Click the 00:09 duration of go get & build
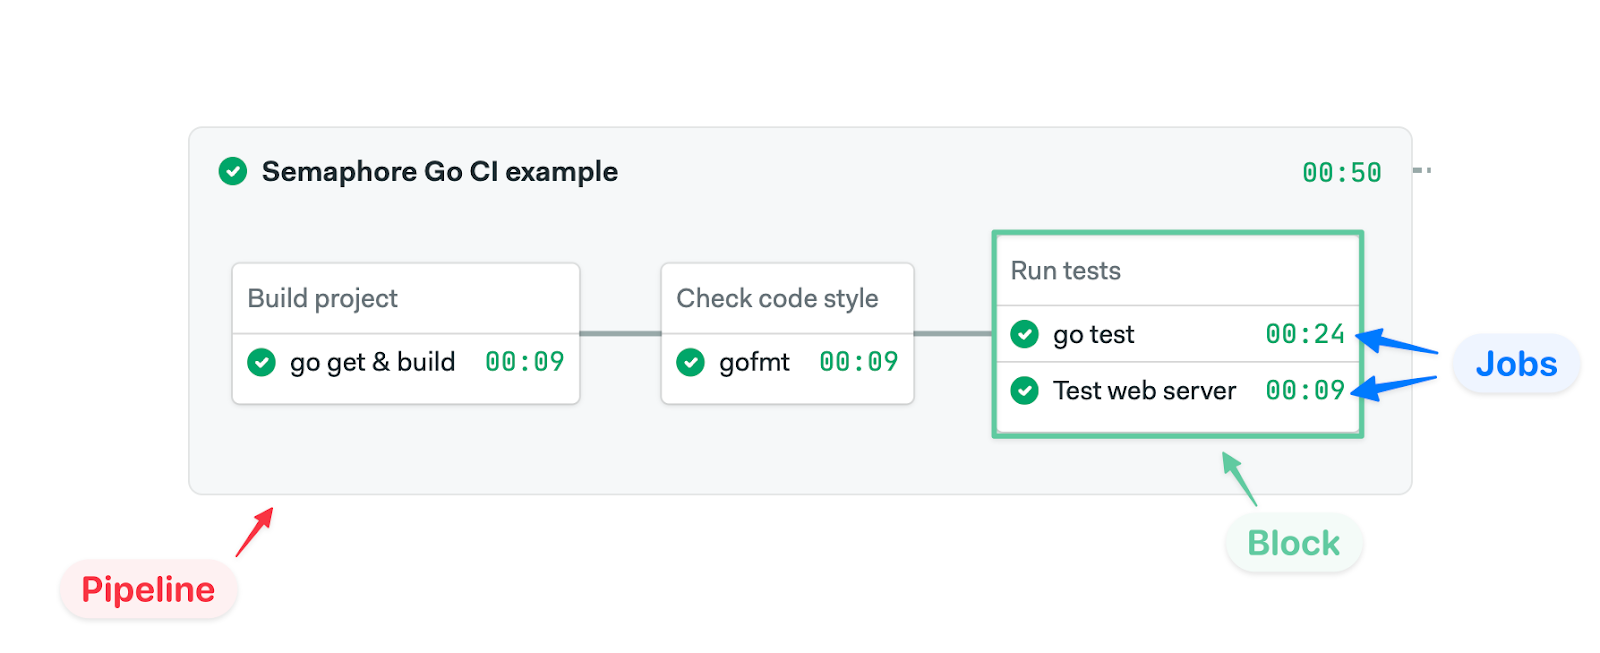1600x653 pixels. pyautogui.click(x=525, y=362)
